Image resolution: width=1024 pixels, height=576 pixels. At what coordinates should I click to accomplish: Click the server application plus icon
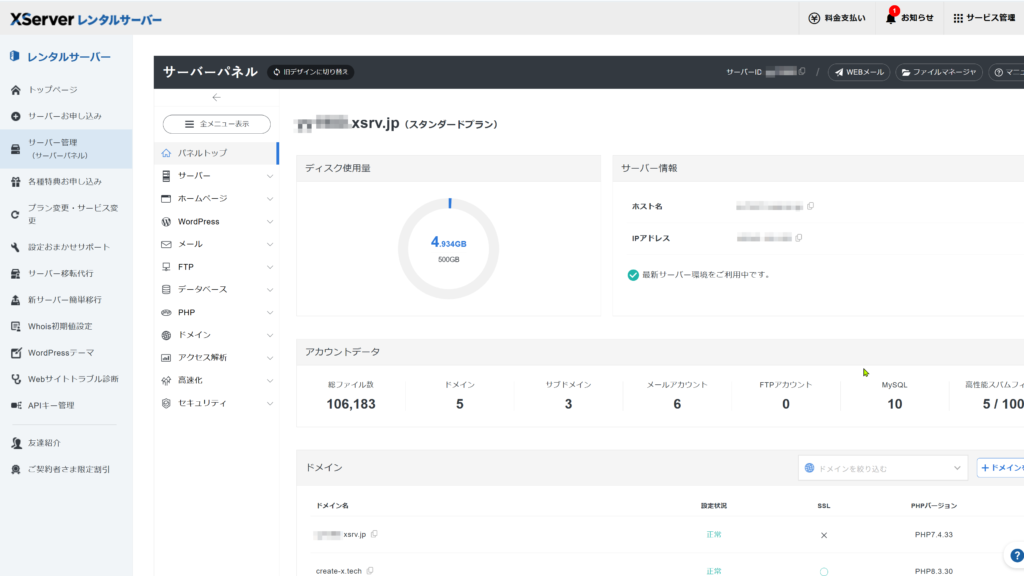(x=16, y=116)
